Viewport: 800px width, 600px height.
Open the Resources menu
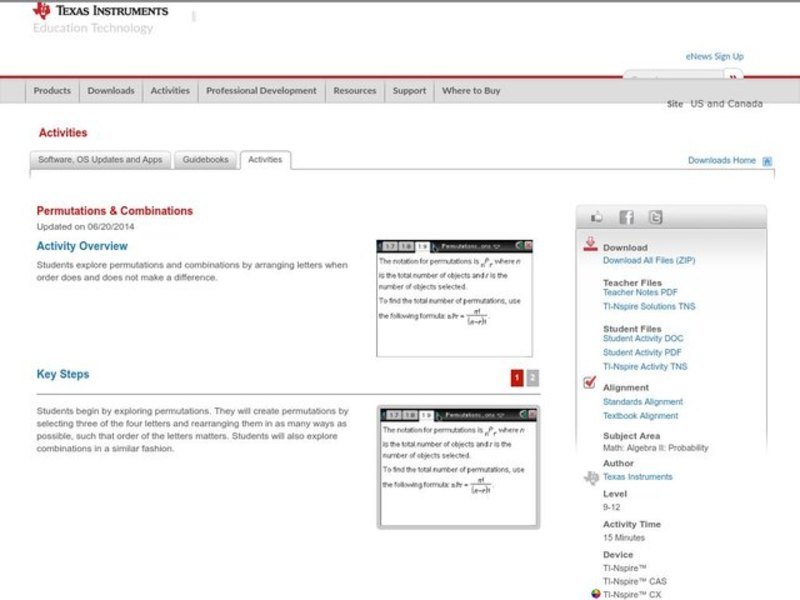pyautogui.click(x=355, y=91)
